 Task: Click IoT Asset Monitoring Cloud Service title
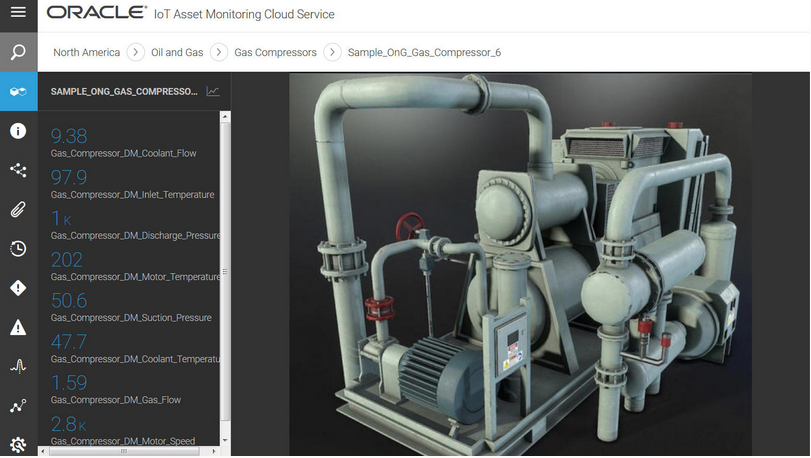click(244, 14)
